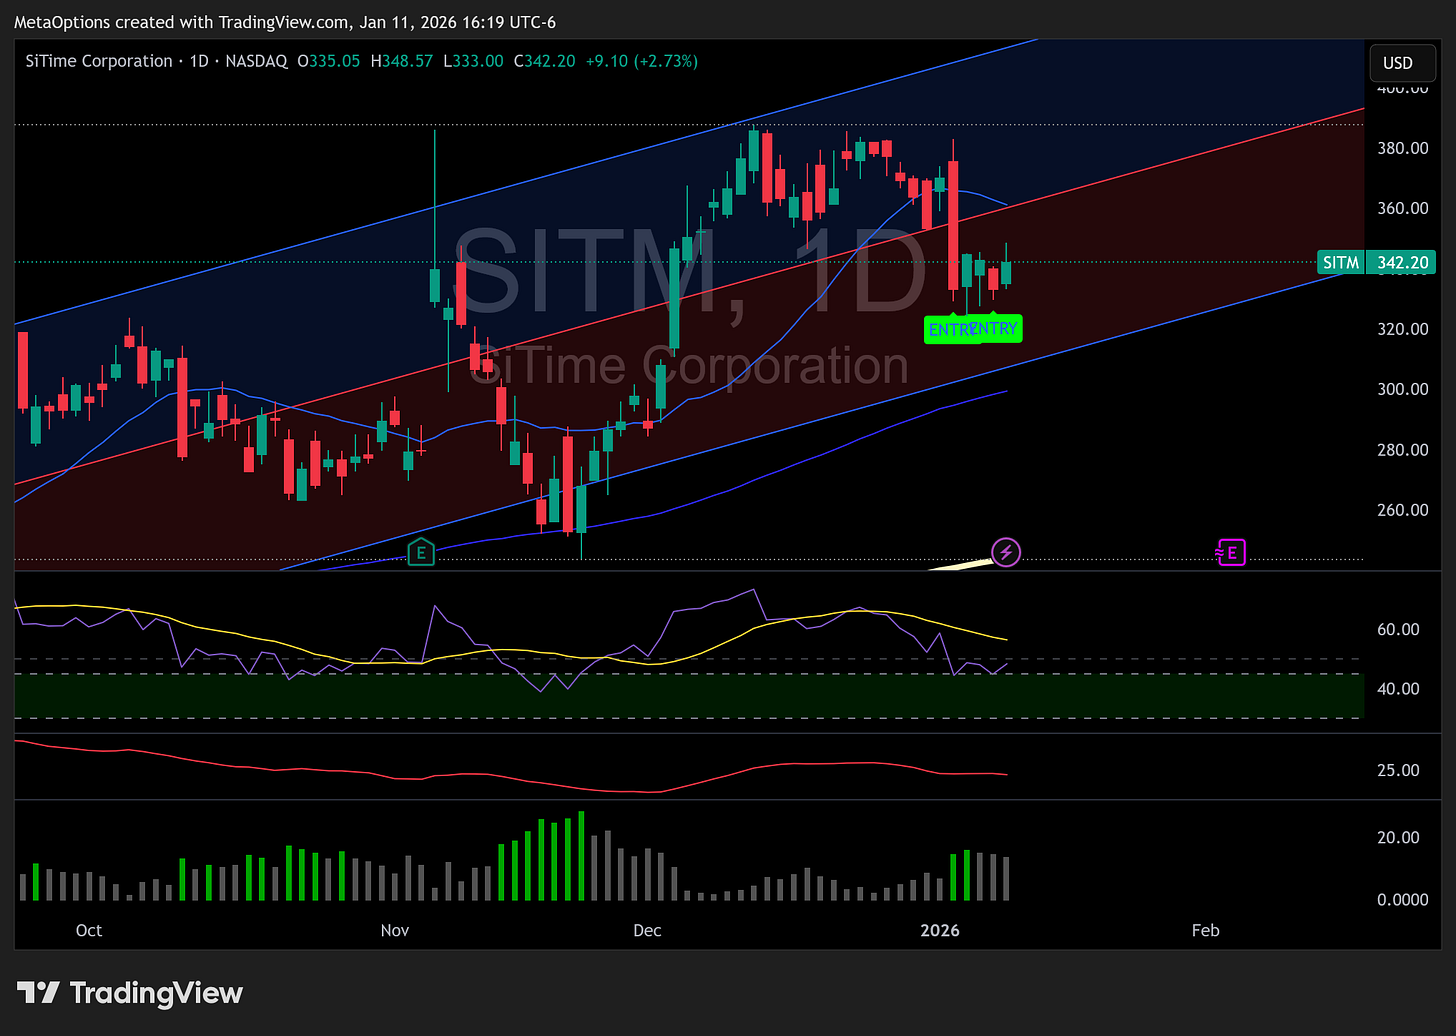The height and width of the screenshot is (1036, 1456).
Task: Click the earnings "E" badge below November
Action: coord(421,551)
